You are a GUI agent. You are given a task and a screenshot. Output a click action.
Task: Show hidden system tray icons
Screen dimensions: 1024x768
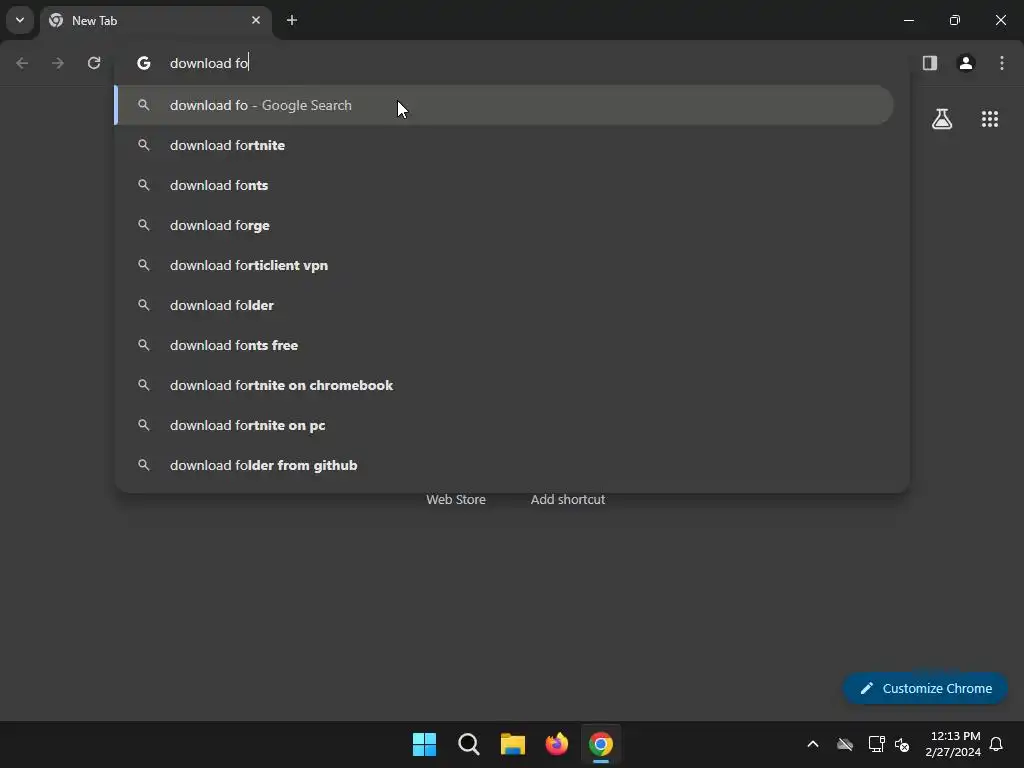[813, 744]
